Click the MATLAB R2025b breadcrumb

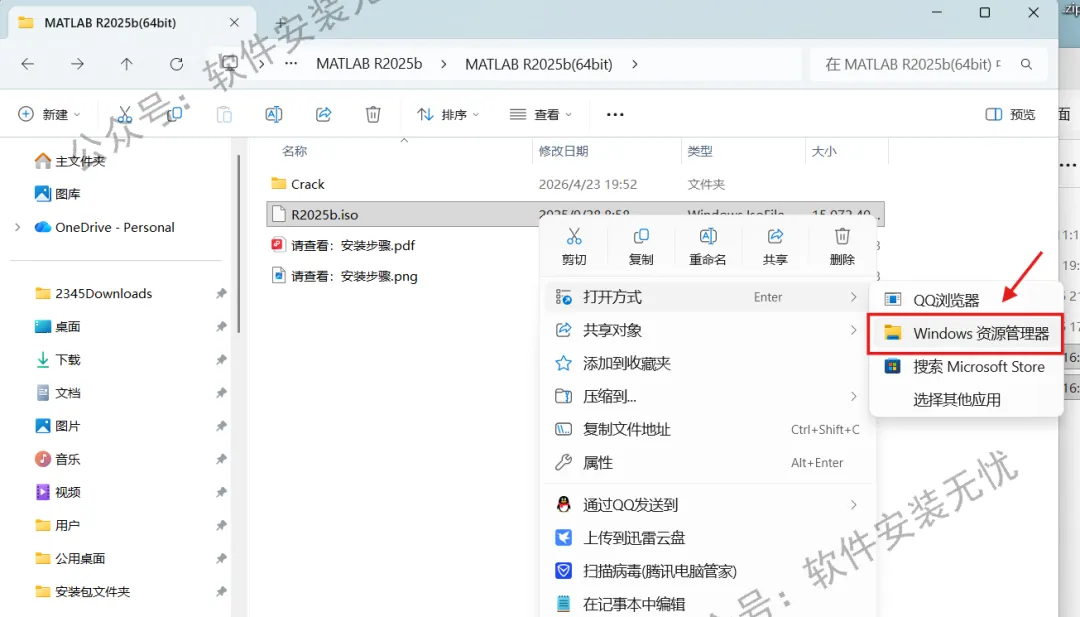369,64
